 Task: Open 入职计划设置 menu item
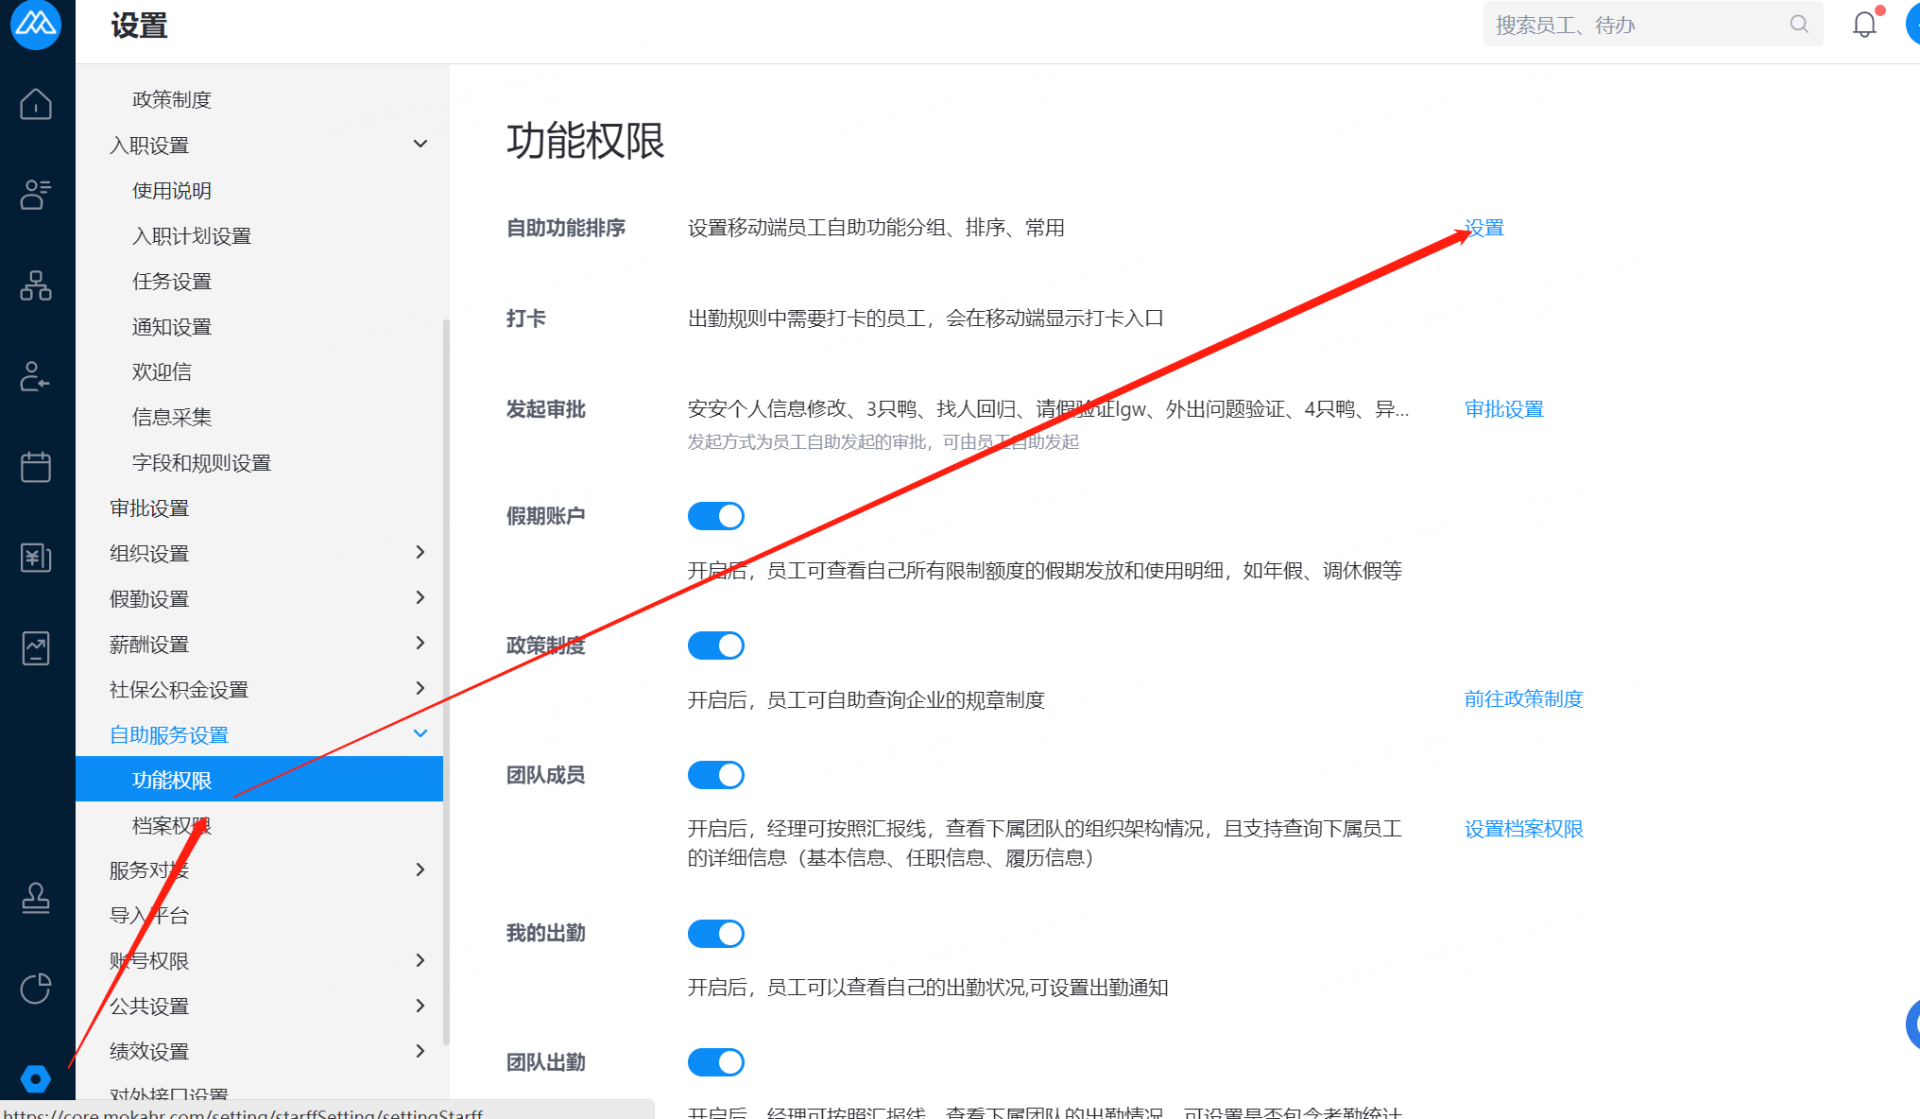coord(192,236)
